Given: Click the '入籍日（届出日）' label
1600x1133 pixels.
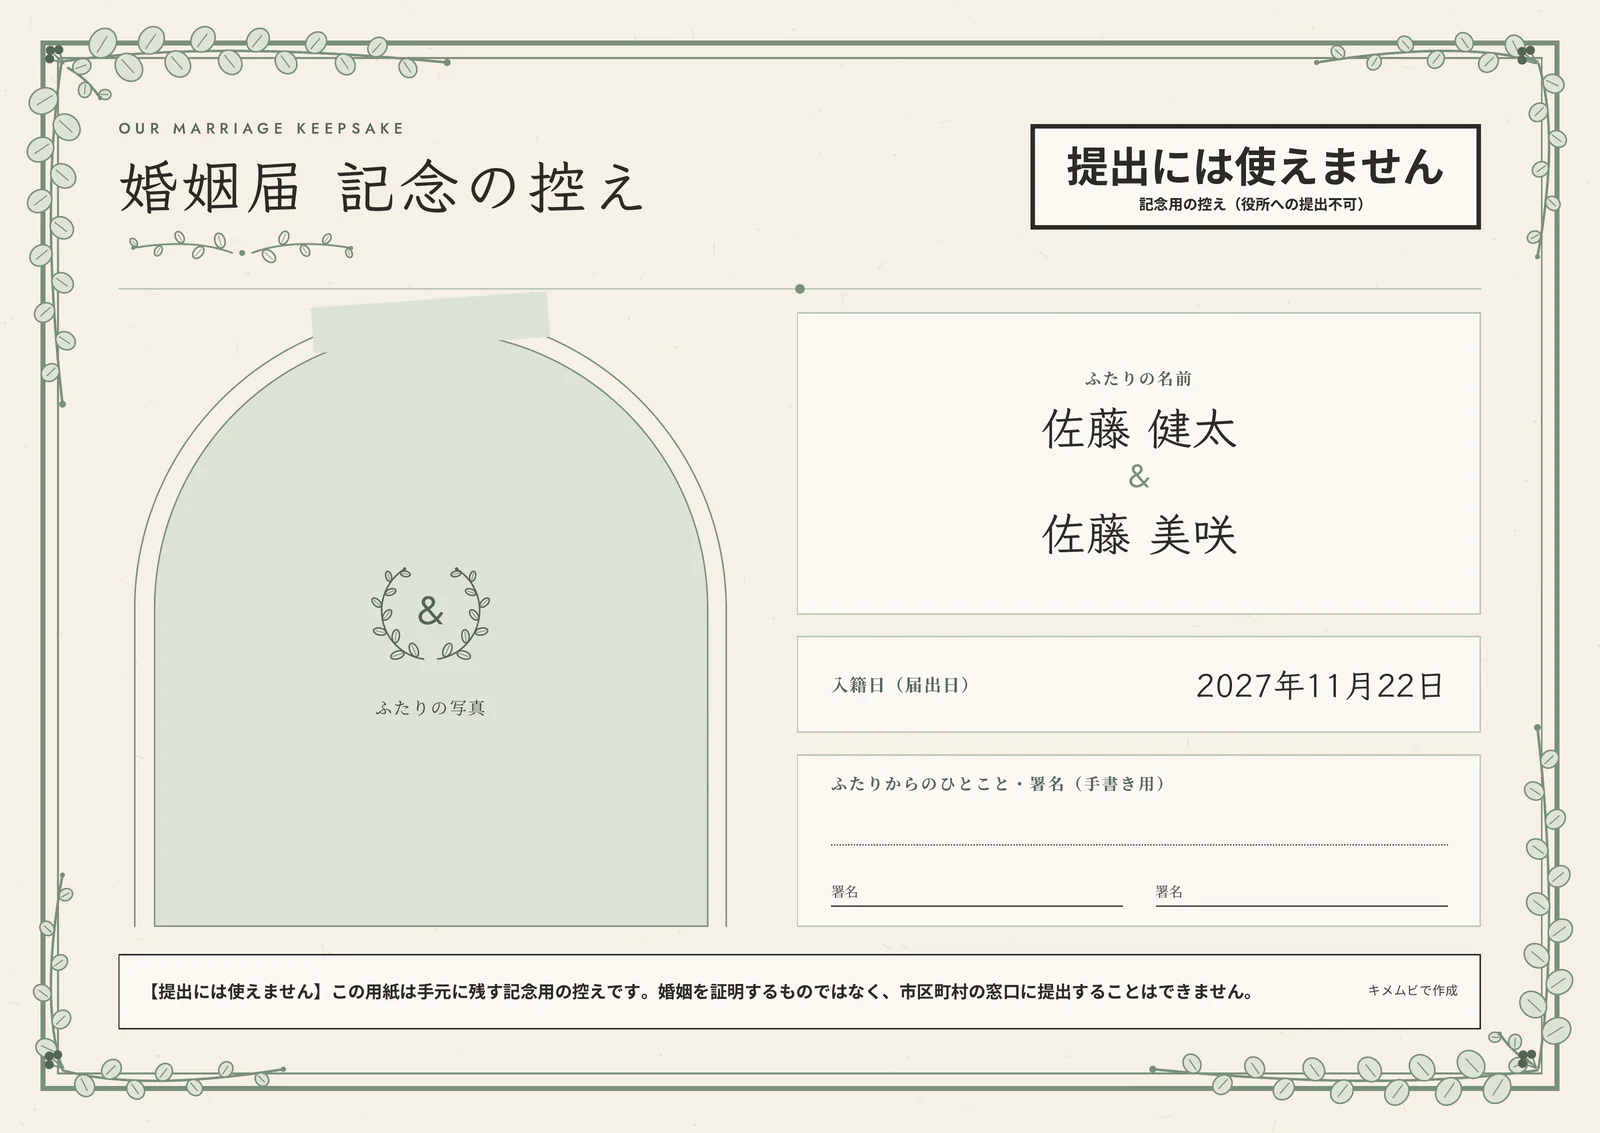Looking at the screenshot, I should [x=900, y=685].
